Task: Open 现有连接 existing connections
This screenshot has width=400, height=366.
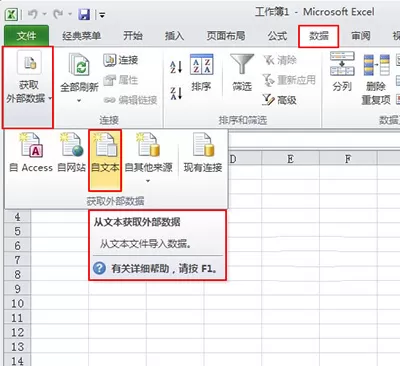Action: pos(203,153)
